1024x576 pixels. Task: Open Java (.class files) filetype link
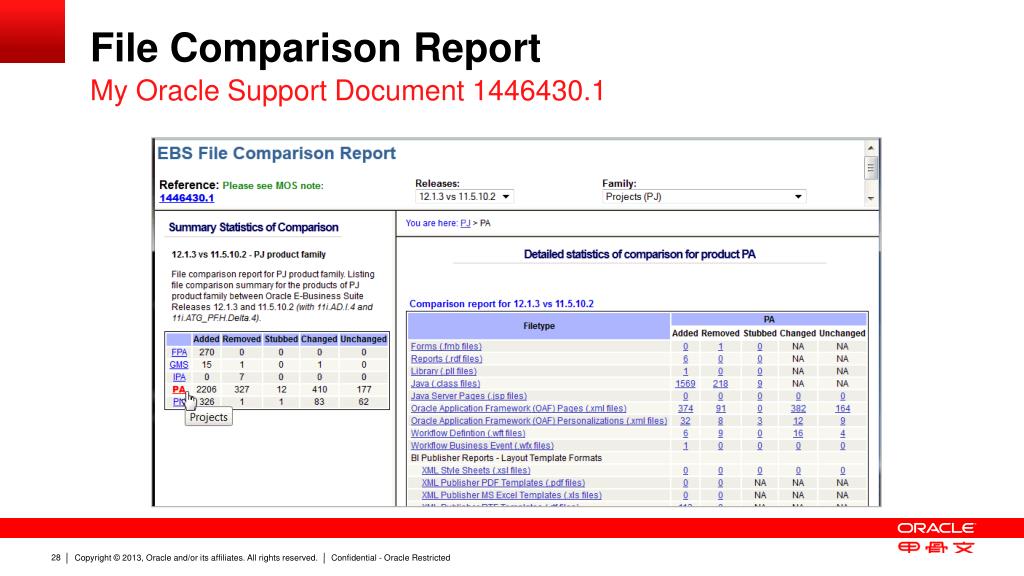click(445, 383)
